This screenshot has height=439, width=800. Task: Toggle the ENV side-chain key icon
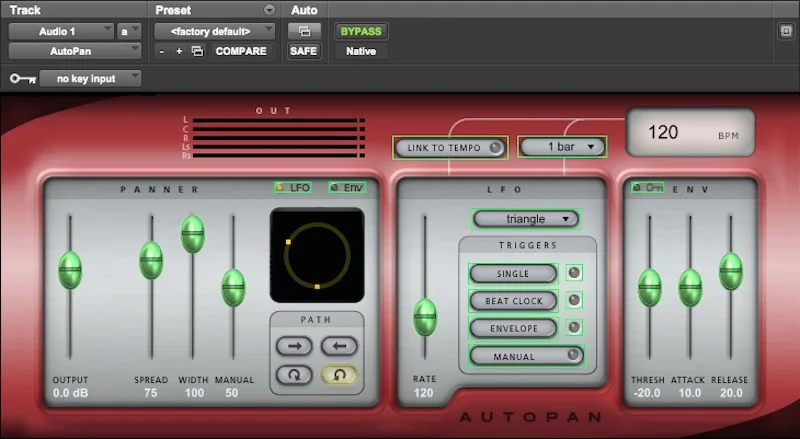pos(647,188)
